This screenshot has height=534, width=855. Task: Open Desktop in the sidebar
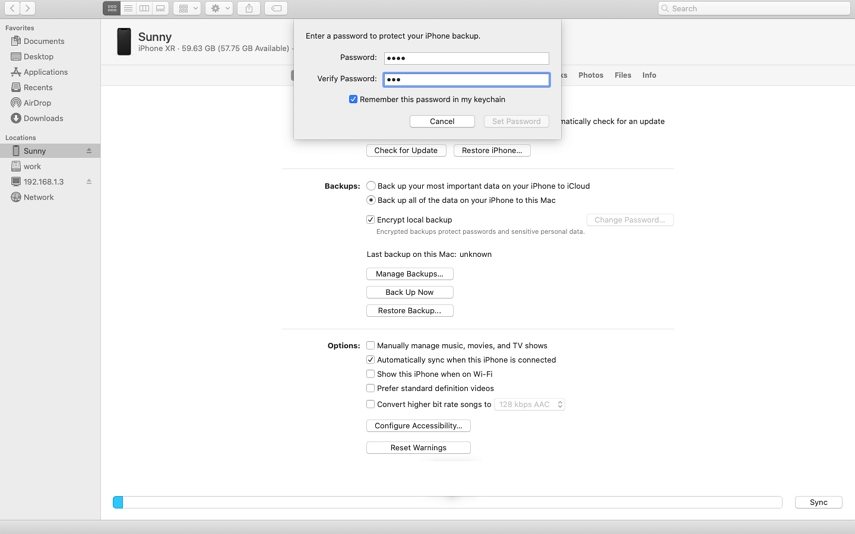tap(38, 56)
